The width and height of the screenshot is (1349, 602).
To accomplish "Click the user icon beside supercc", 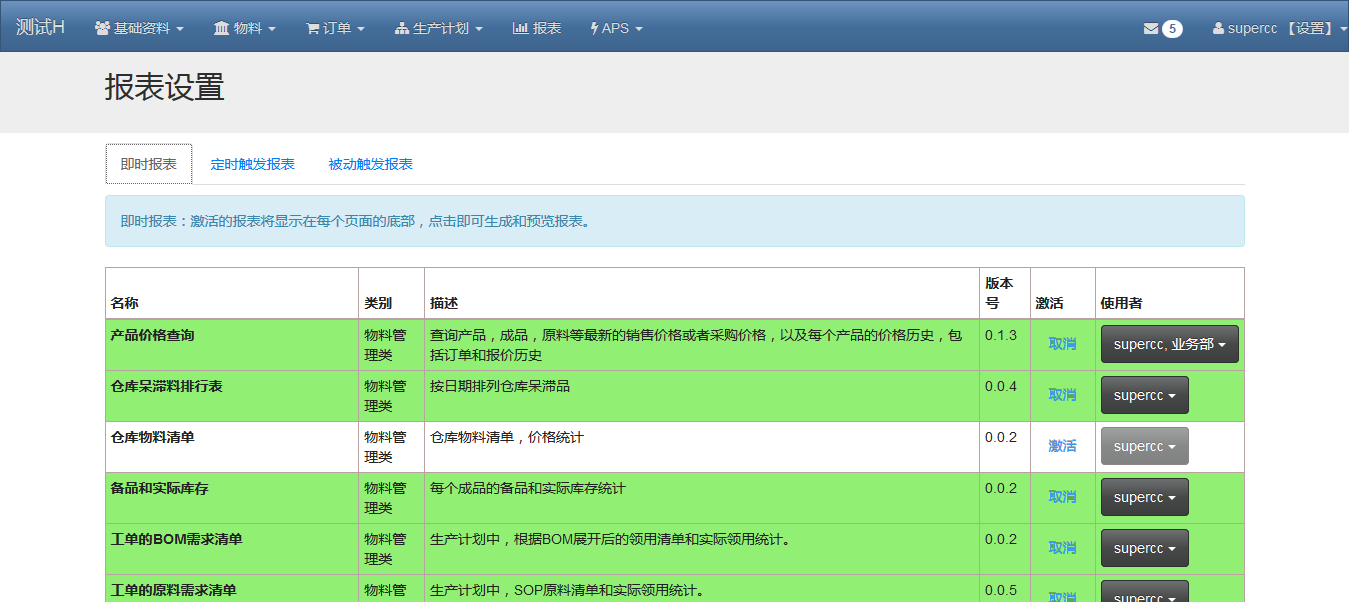I will pos(1218,29).
